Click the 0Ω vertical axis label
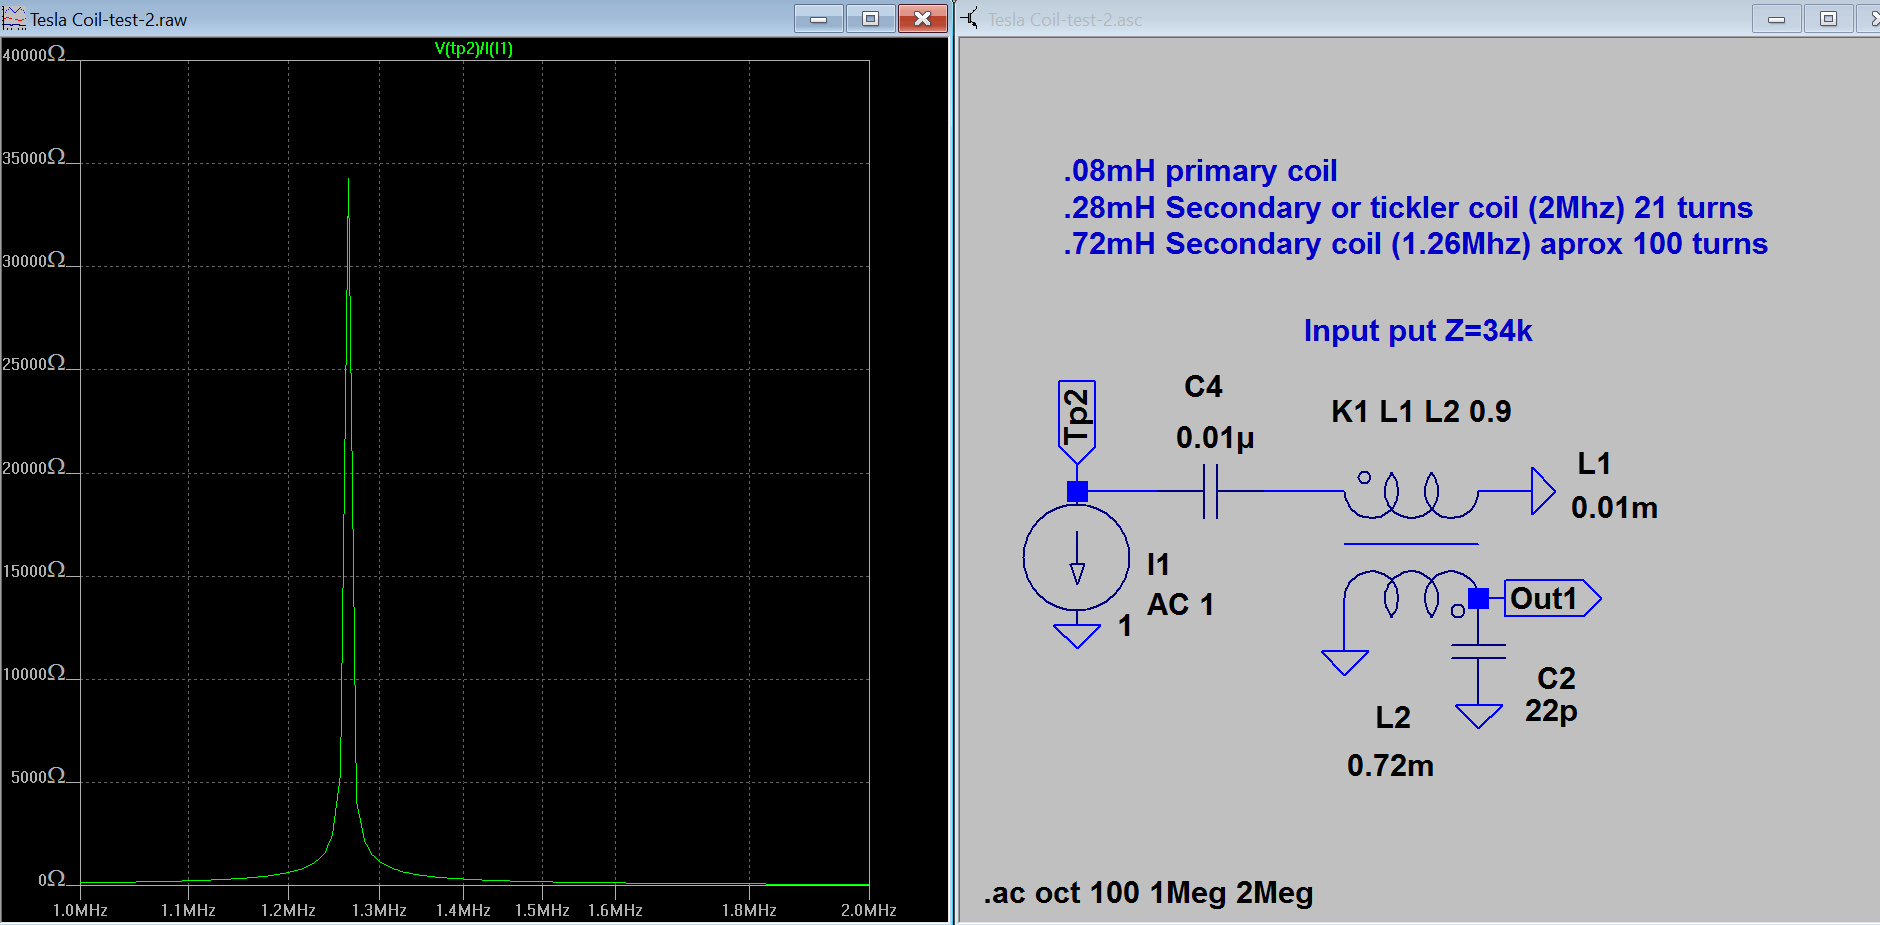 click(52, 879)
